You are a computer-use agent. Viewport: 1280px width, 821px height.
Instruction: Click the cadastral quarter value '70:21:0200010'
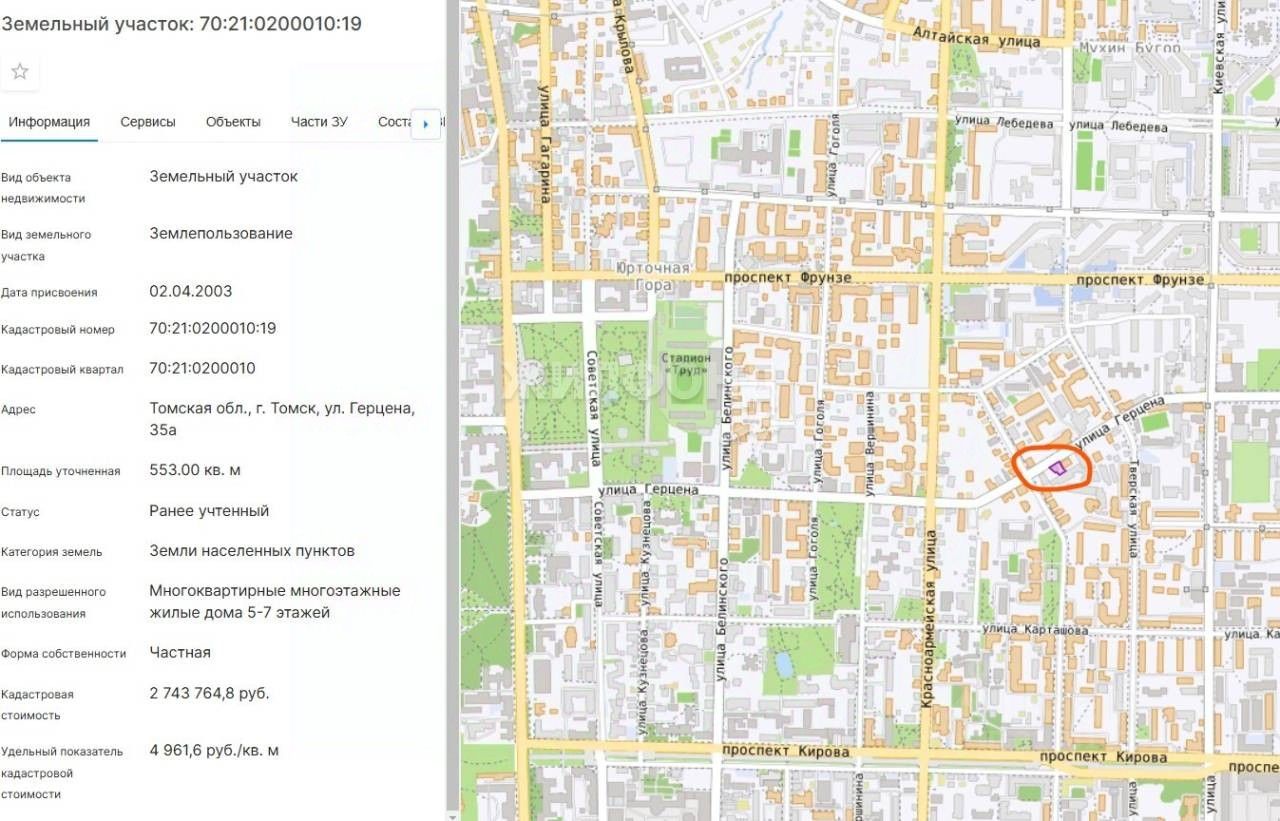(x=202, y=368)
